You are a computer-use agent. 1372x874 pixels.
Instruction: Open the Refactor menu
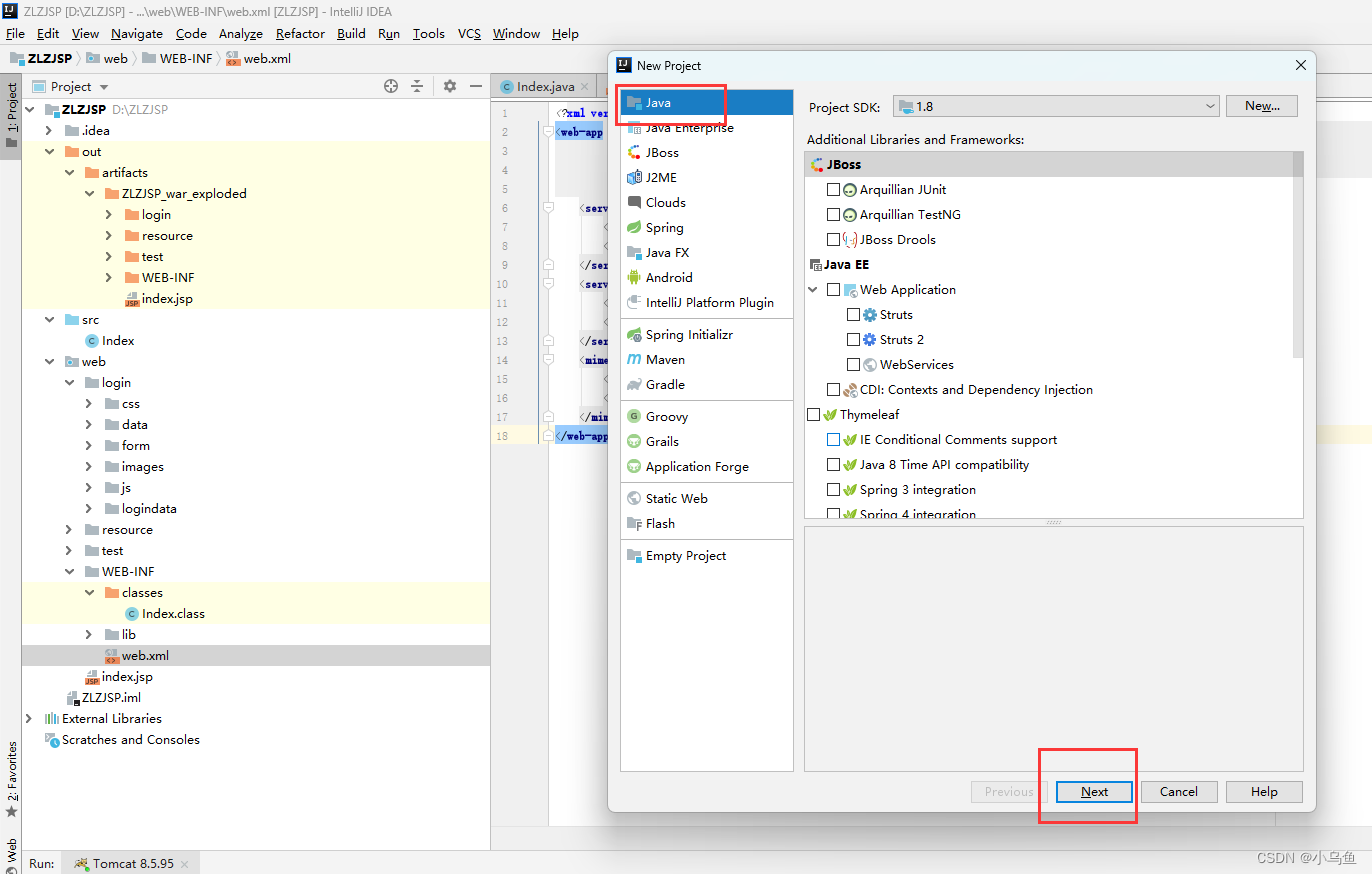pos(300,34)
